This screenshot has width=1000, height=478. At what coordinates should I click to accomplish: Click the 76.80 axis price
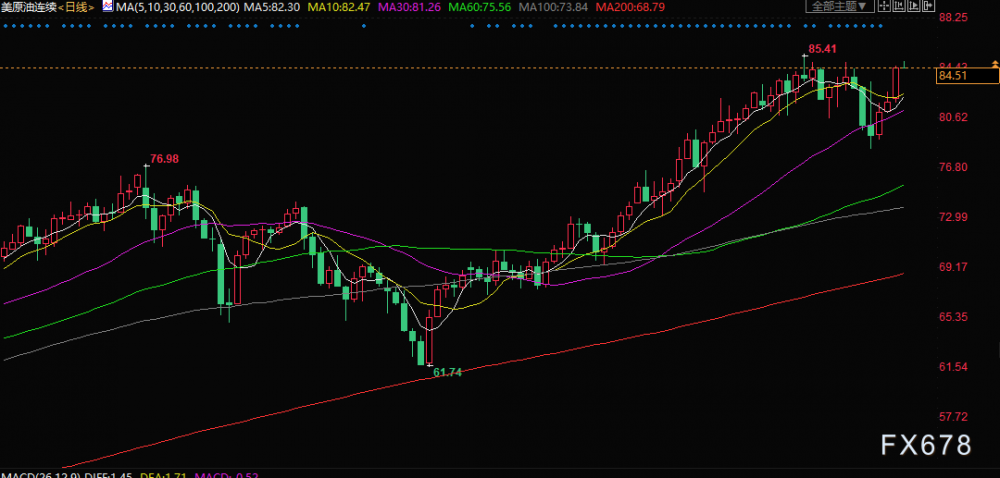(x=954, y=167)
